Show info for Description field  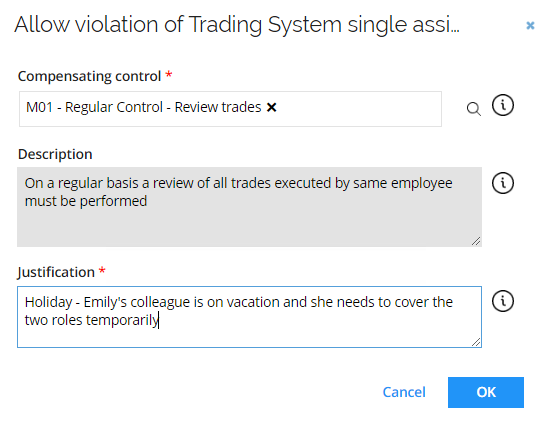pos(503,183)
